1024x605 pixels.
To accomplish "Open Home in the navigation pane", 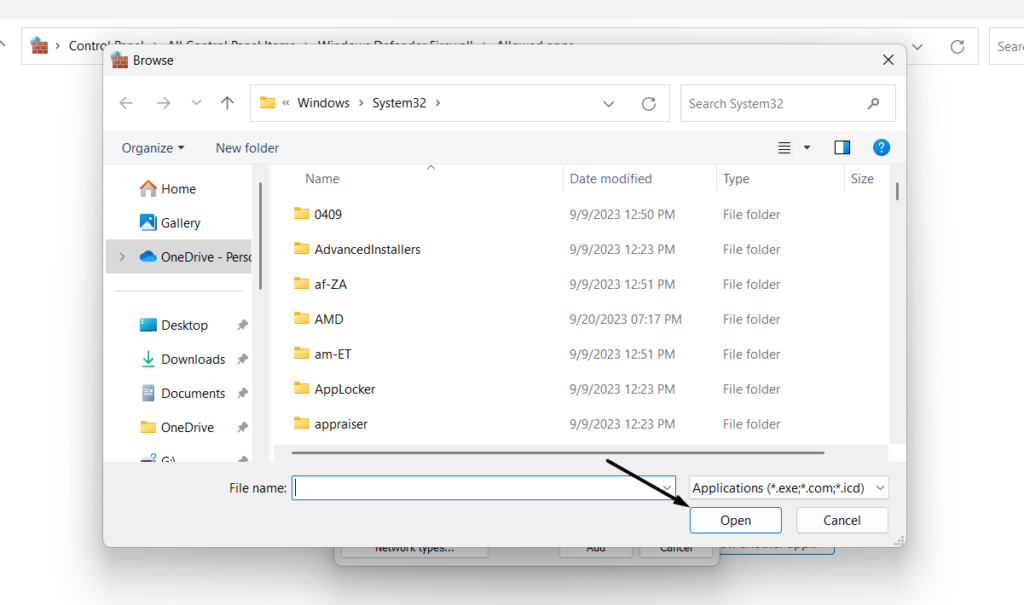I will pyautogui.click(x=178, y=188).
